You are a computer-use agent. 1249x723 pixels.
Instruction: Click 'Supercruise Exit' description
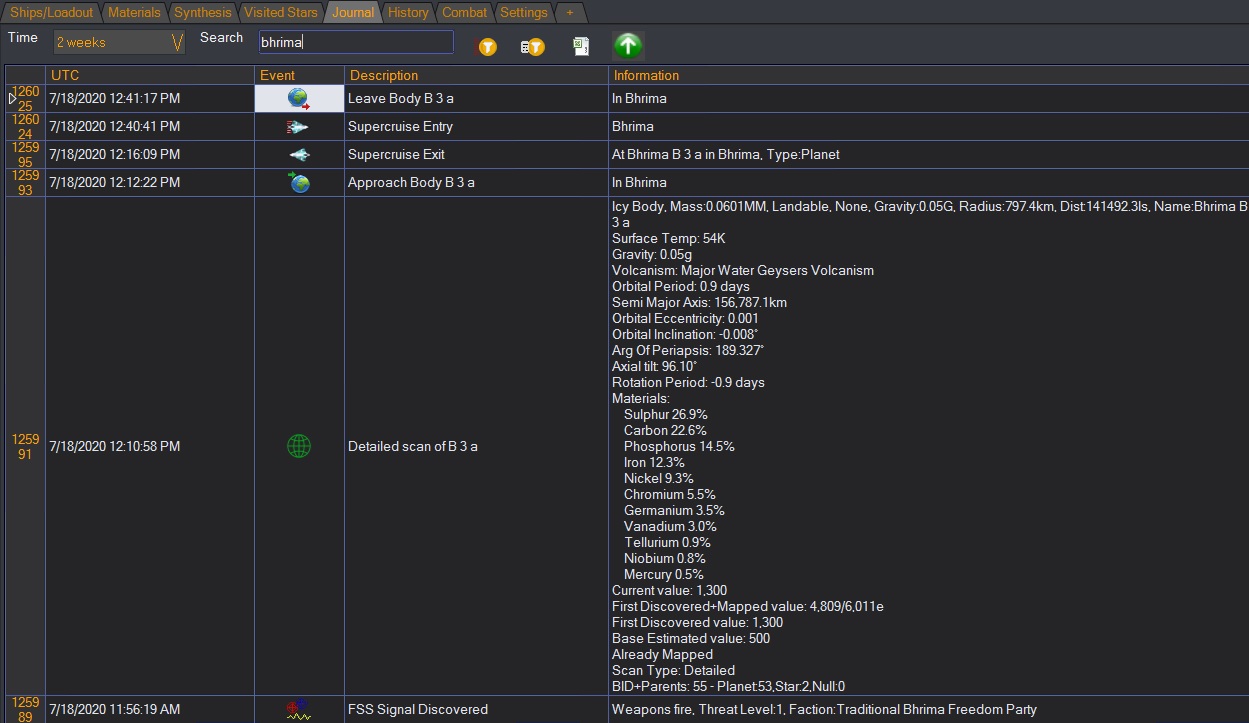396,155
